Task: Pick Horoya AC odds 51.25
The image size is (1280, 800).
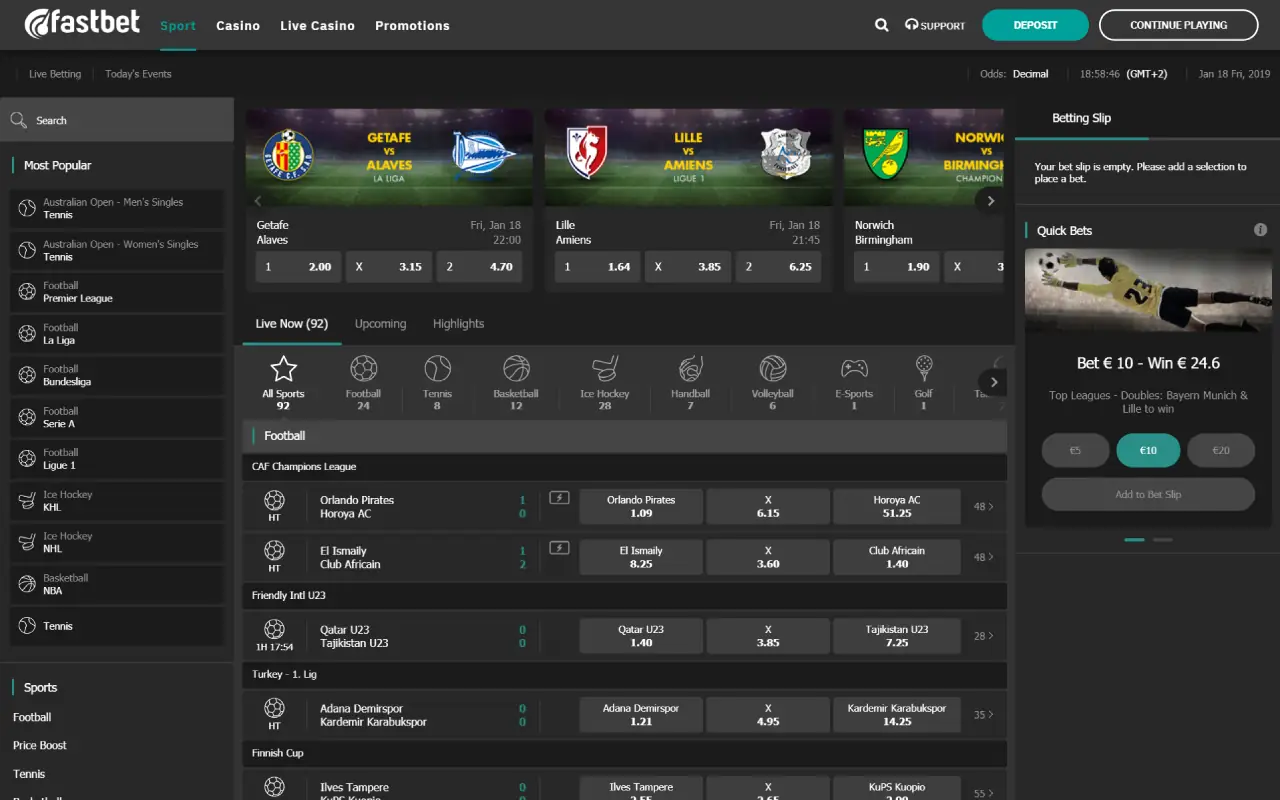Action: pyautogui.click(x=897, y=506)
